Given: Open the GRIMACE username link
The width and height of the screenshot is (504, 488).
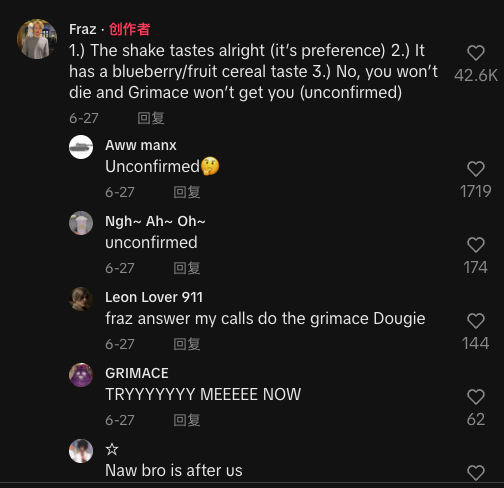Looking at the screenshot, I should 137,373.
